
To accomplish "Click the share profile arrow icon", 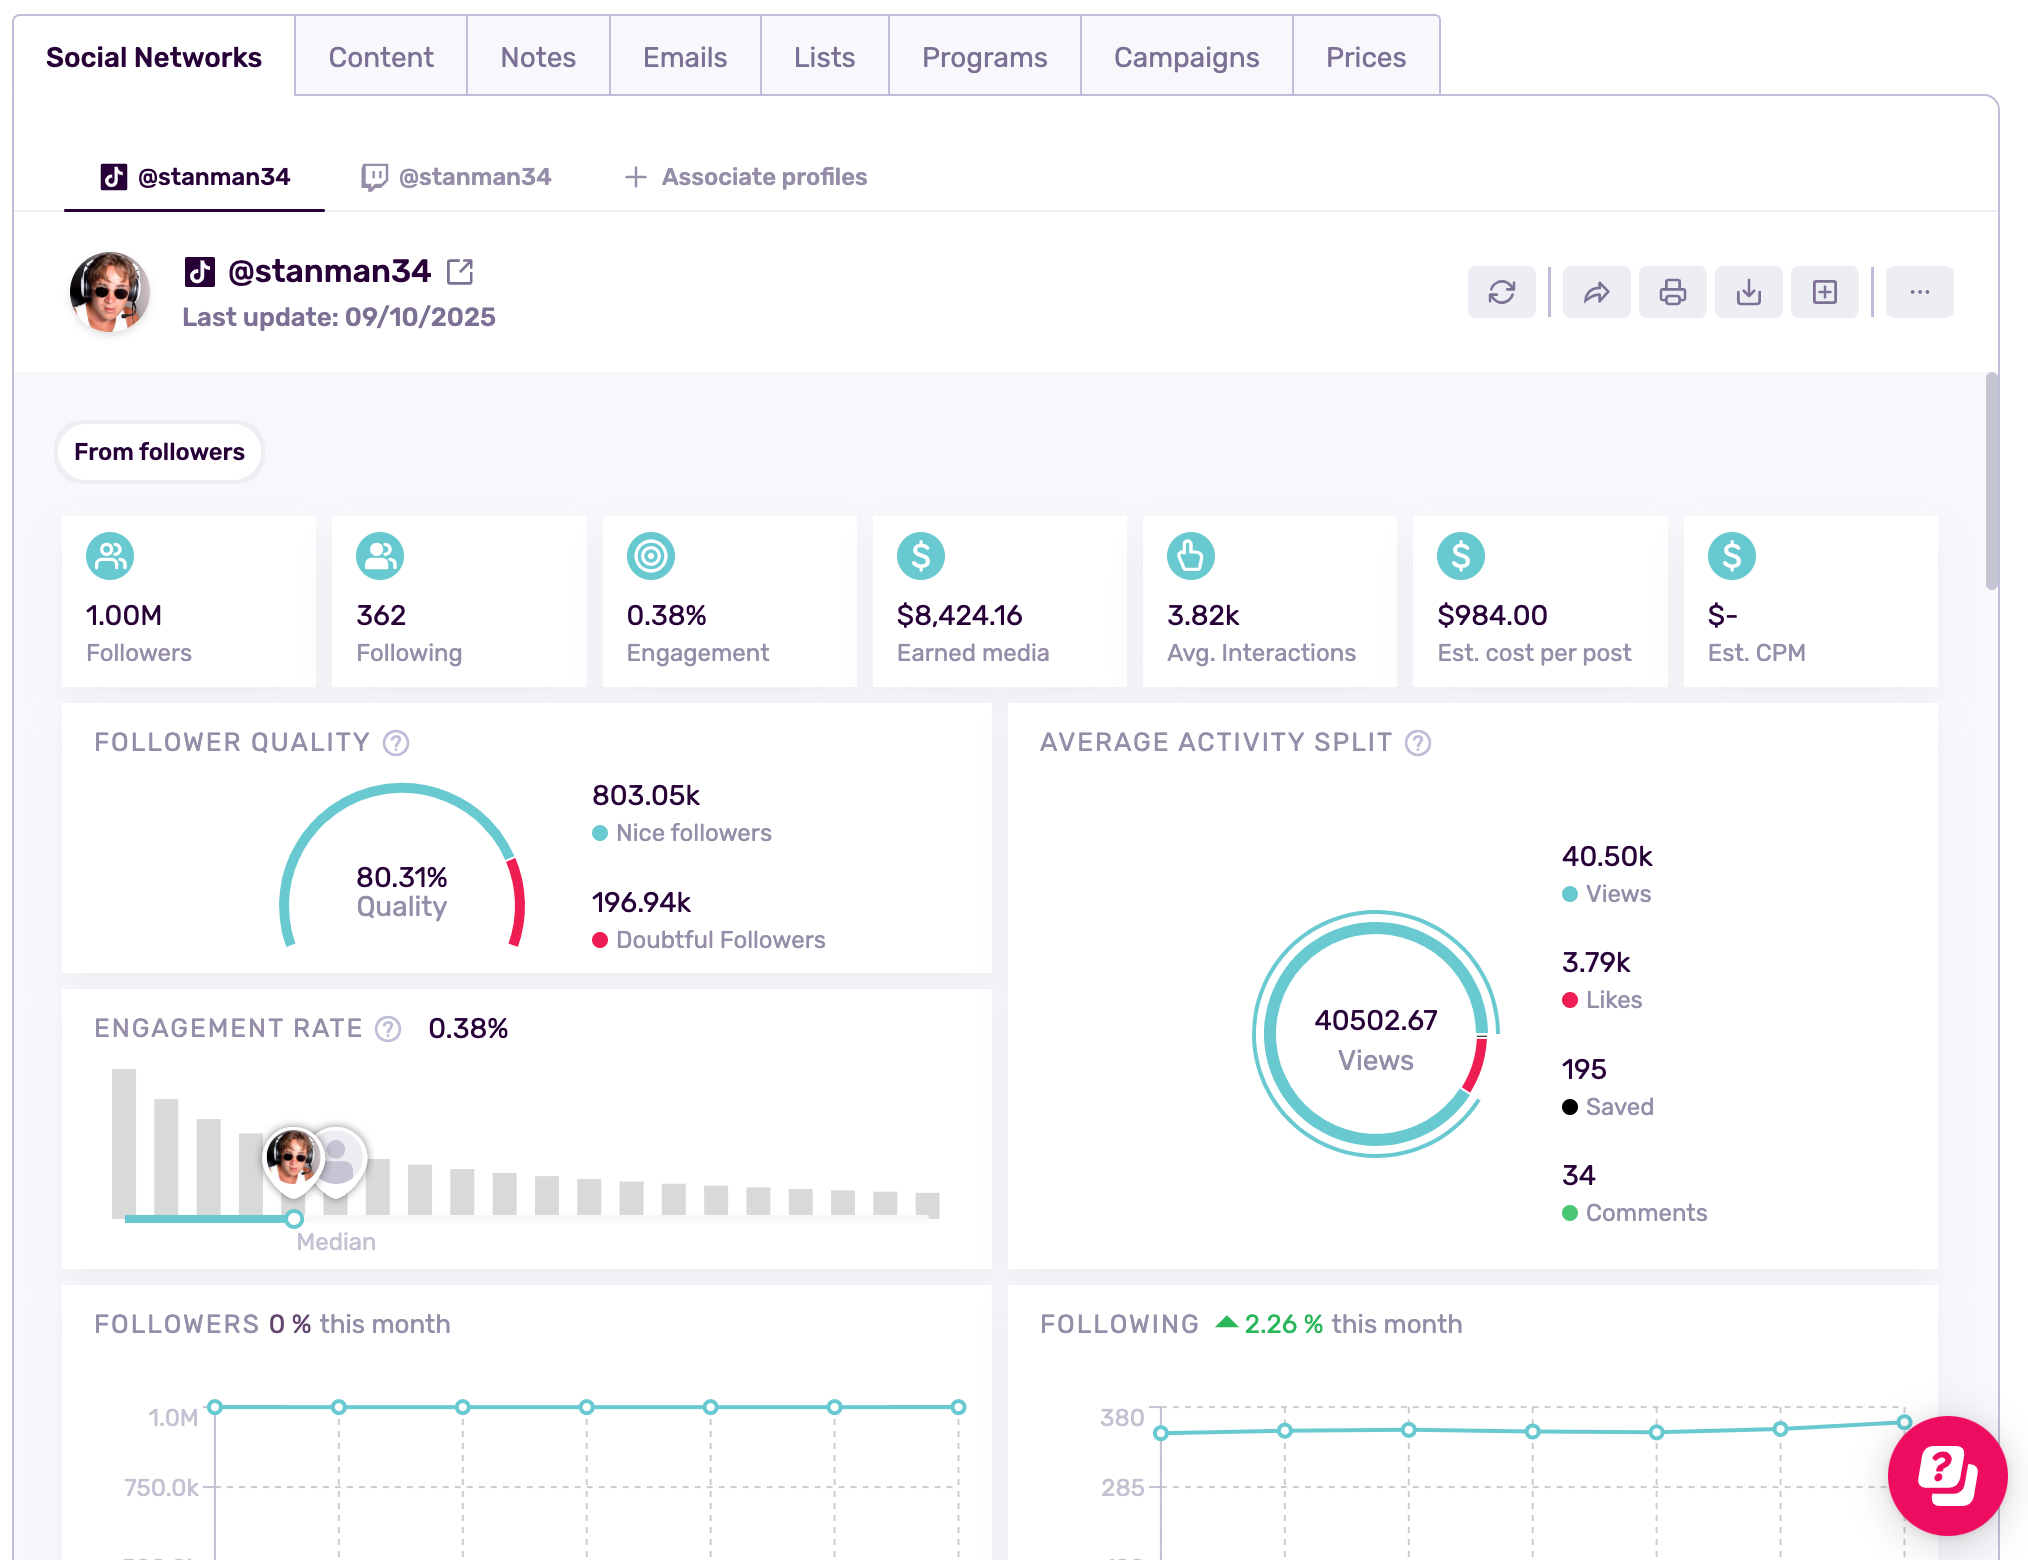I will pos(1596,292).
